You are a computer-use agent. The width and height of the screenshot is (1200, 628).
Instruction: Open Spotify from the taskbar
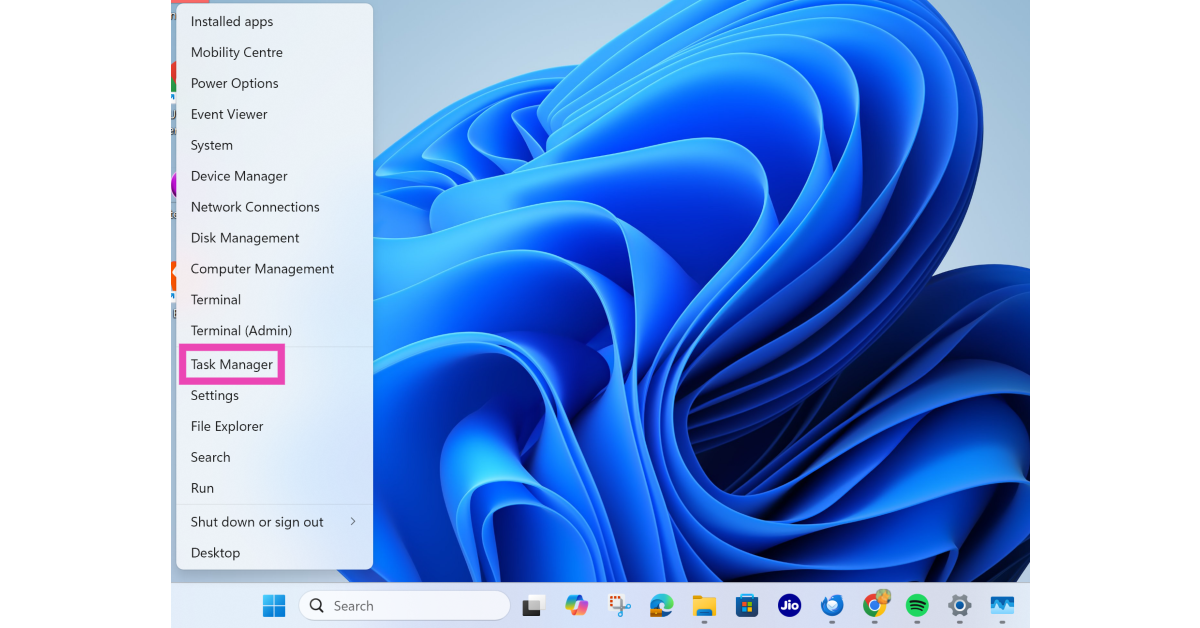click(x=917, y=606)
